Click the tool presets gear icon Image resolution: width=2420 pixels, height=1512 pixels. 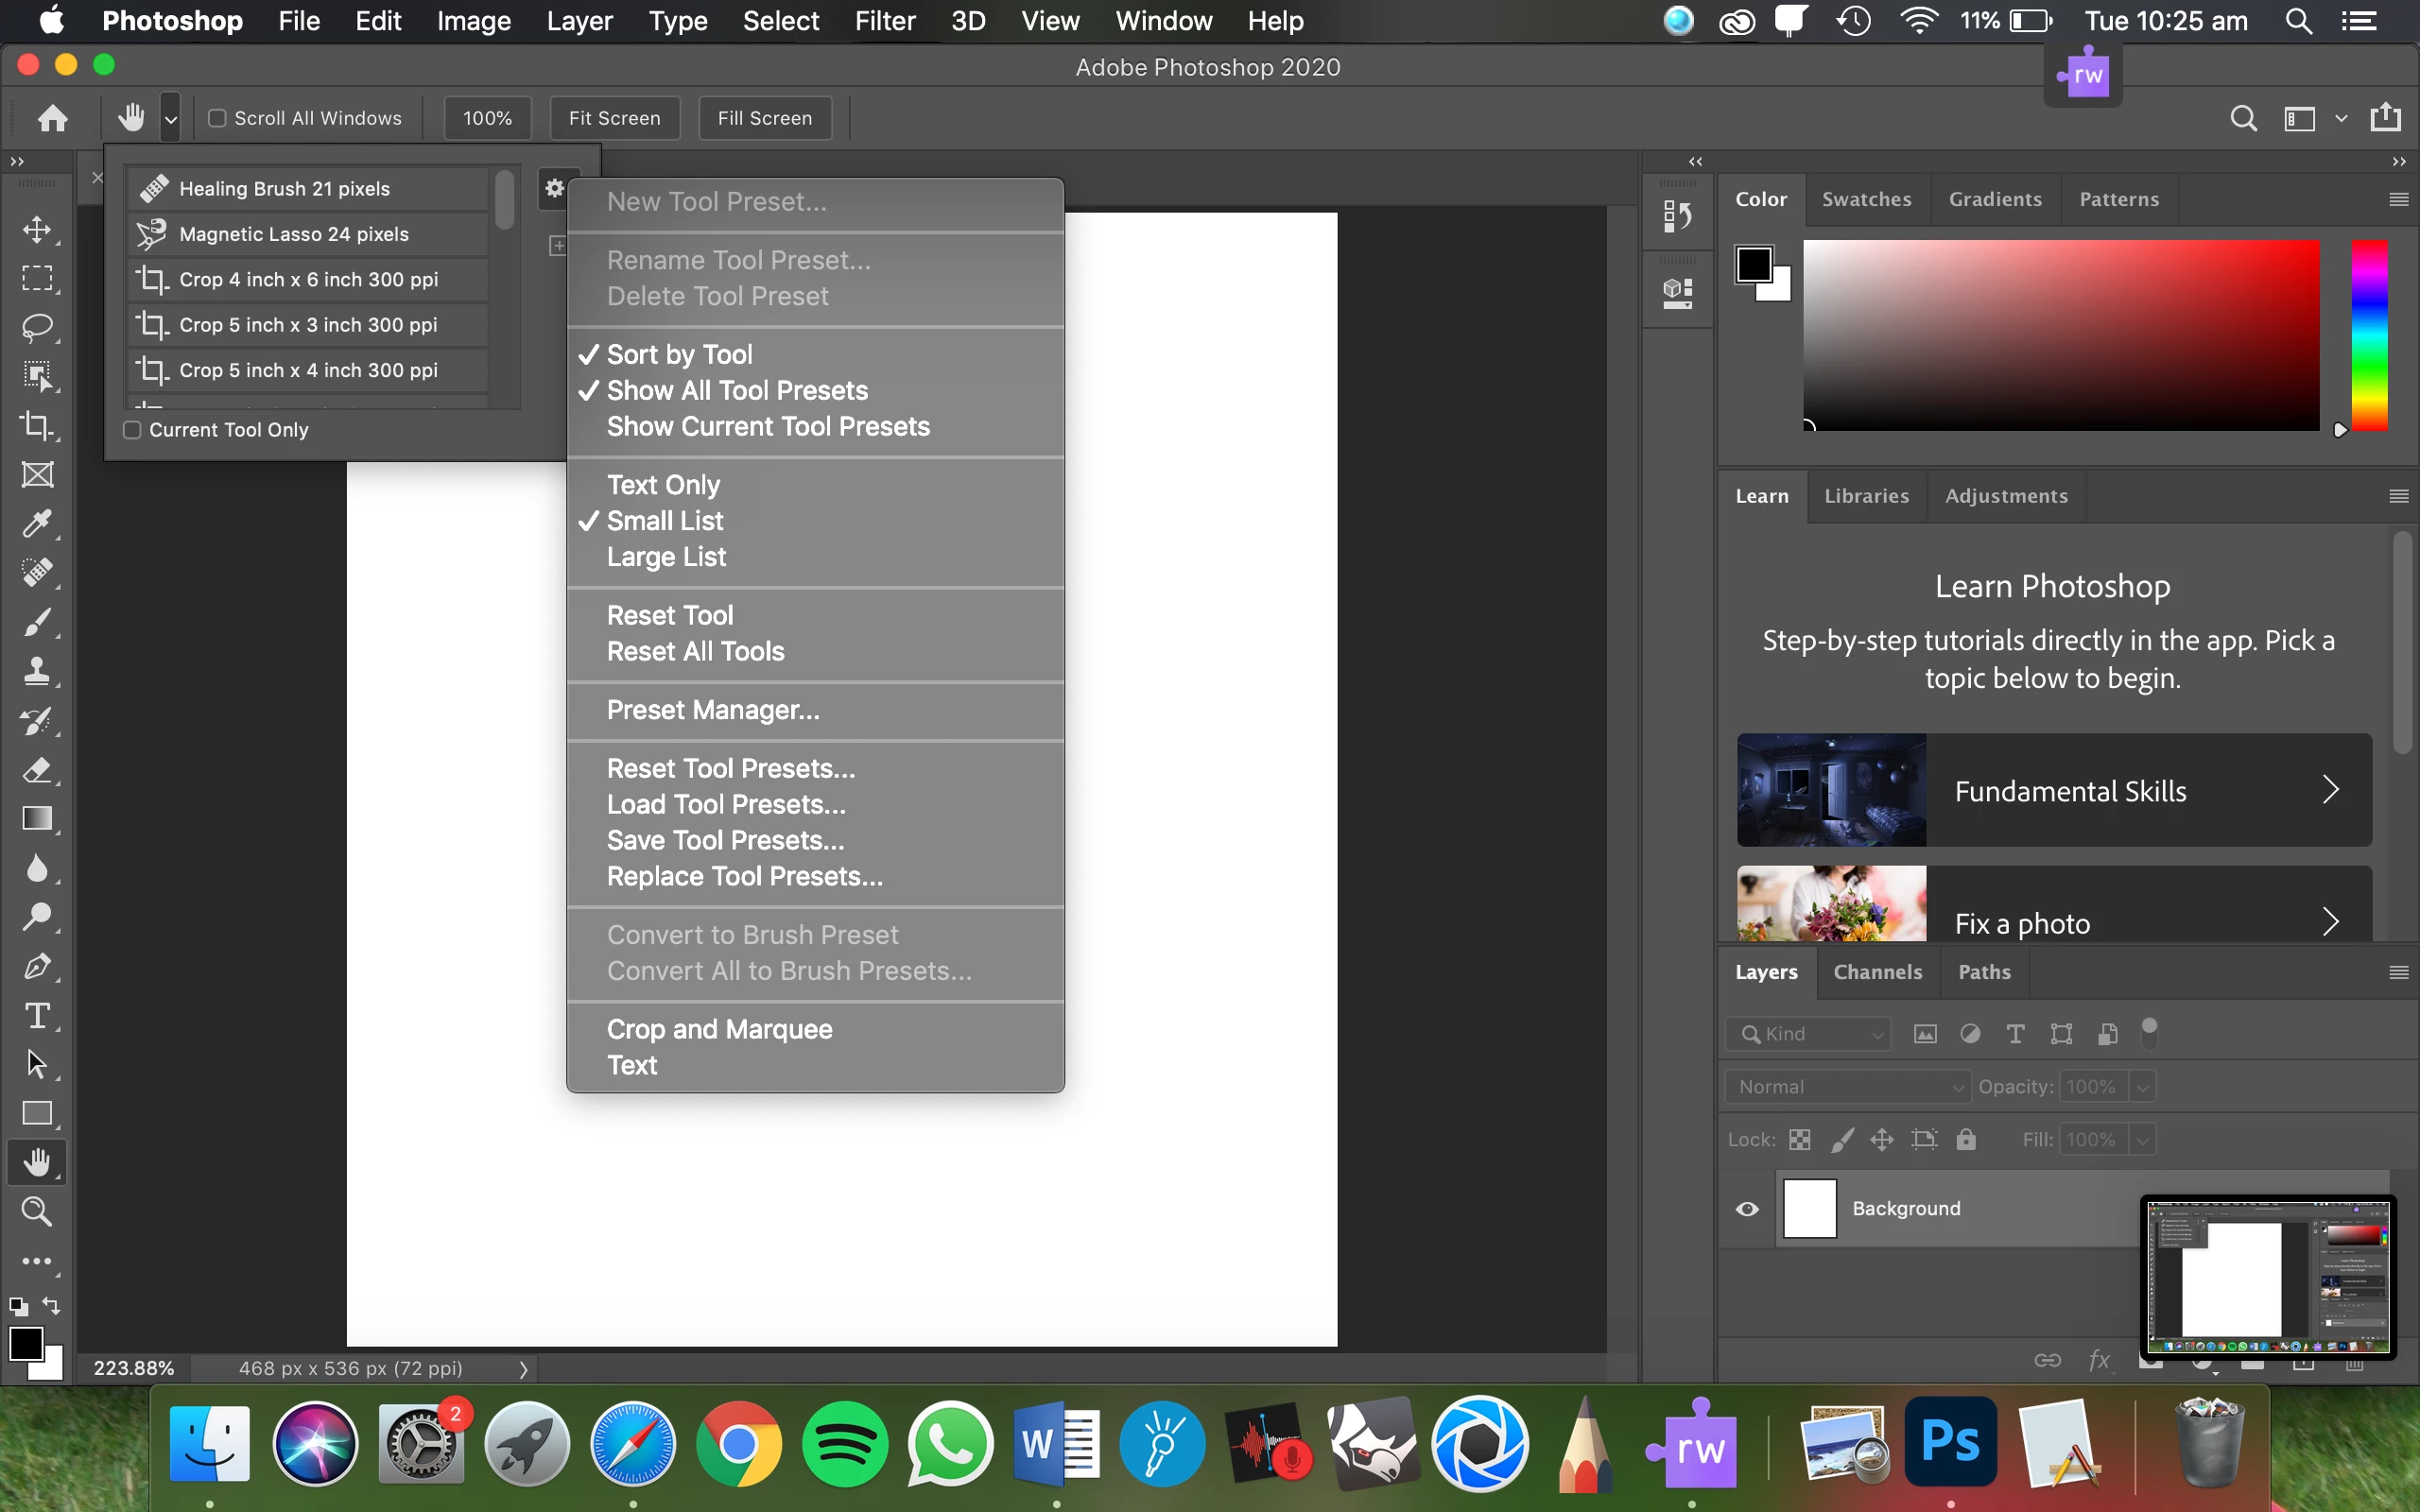click(x=554, y=188)
